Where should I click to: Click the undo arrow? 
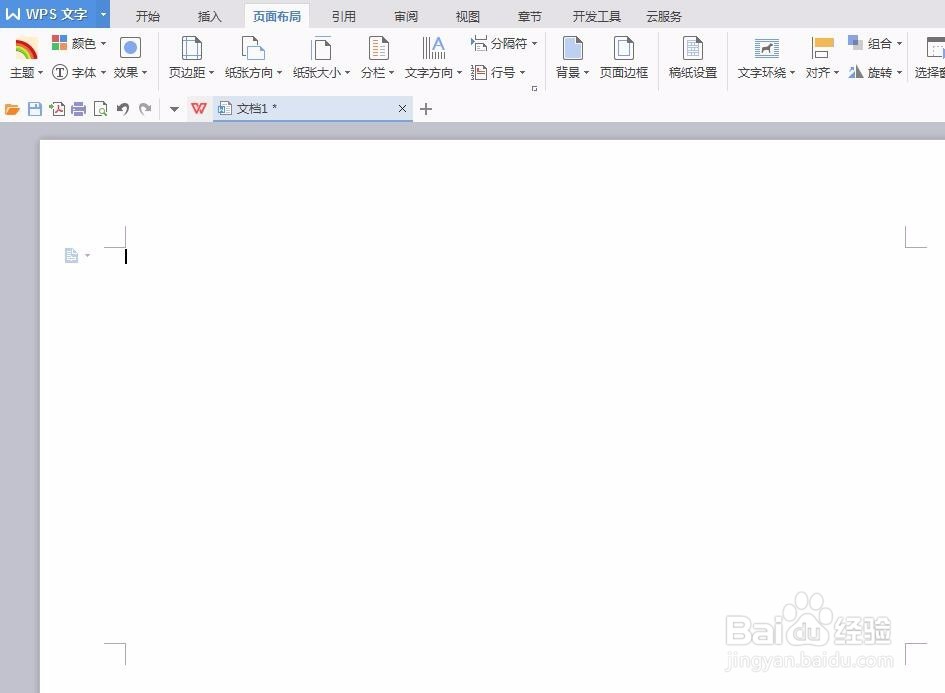pos(123,109)
